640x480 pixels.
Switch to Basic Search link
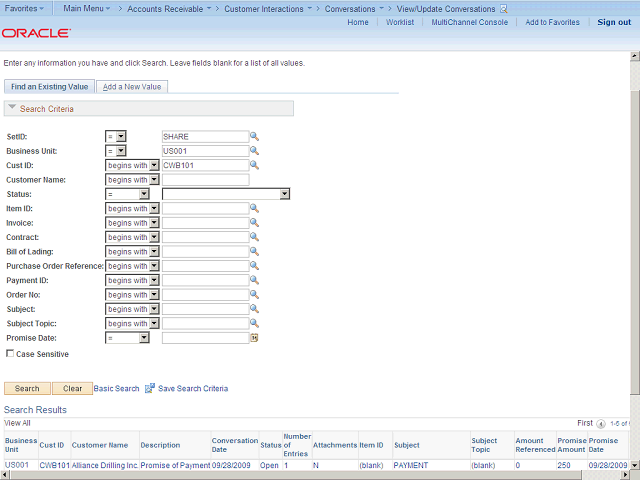point(116,389)
